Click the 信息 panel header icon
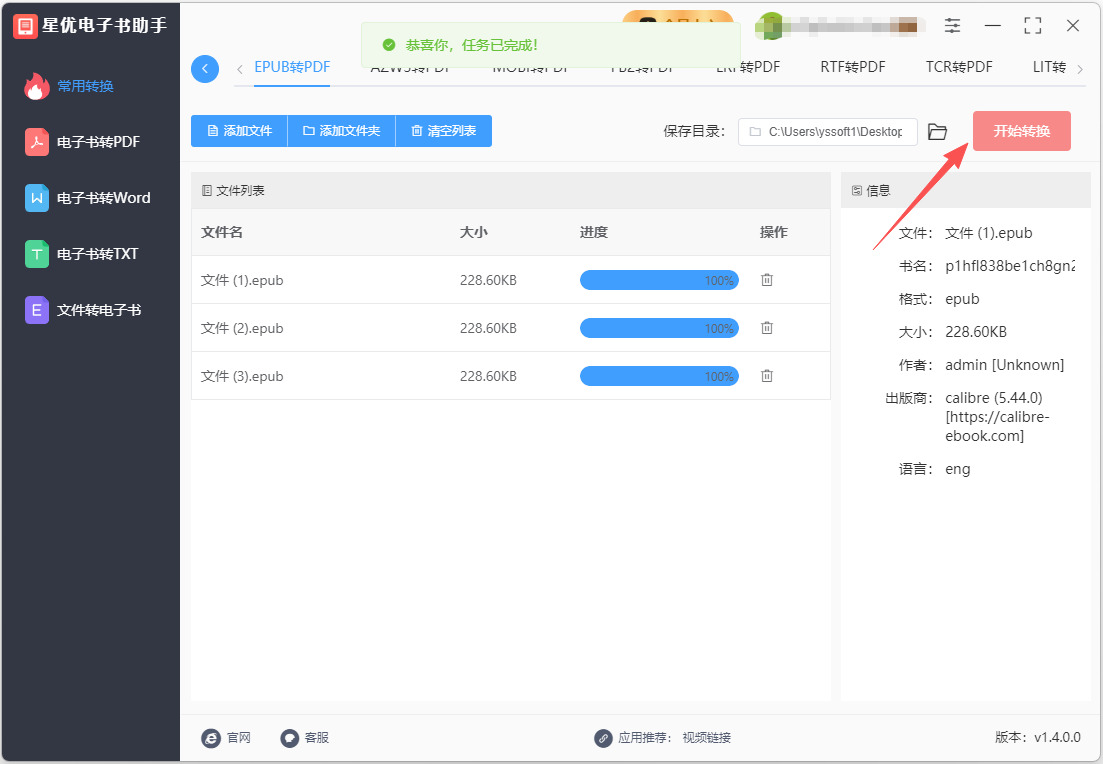1103x764 pixels. [857, 191]
